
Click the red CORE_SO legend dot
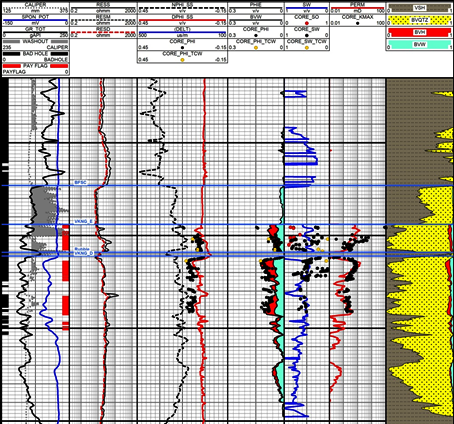click(x=307, y=23)
